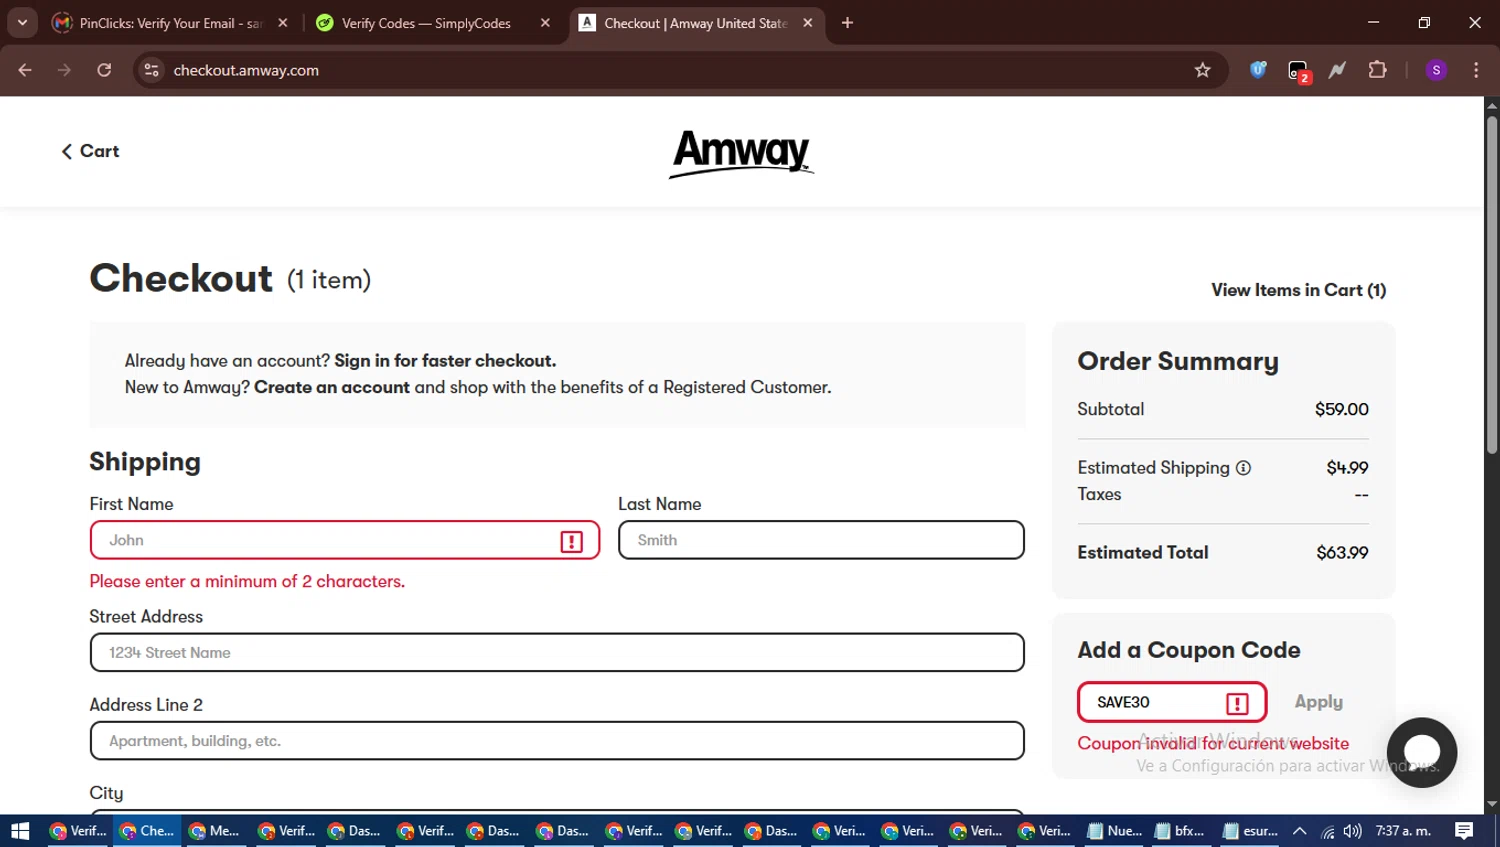The height and width of the screenshot is (847, 1500).
Task: Click the feather-shaped extension icon
Action: (1337, 70)
